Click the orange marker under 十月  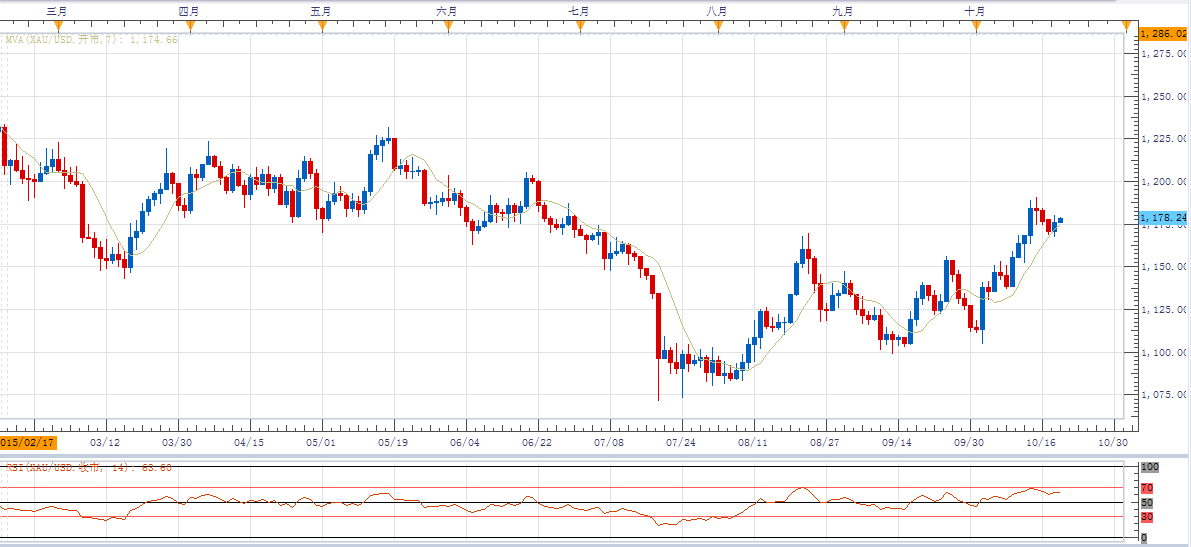coord(976,26)
